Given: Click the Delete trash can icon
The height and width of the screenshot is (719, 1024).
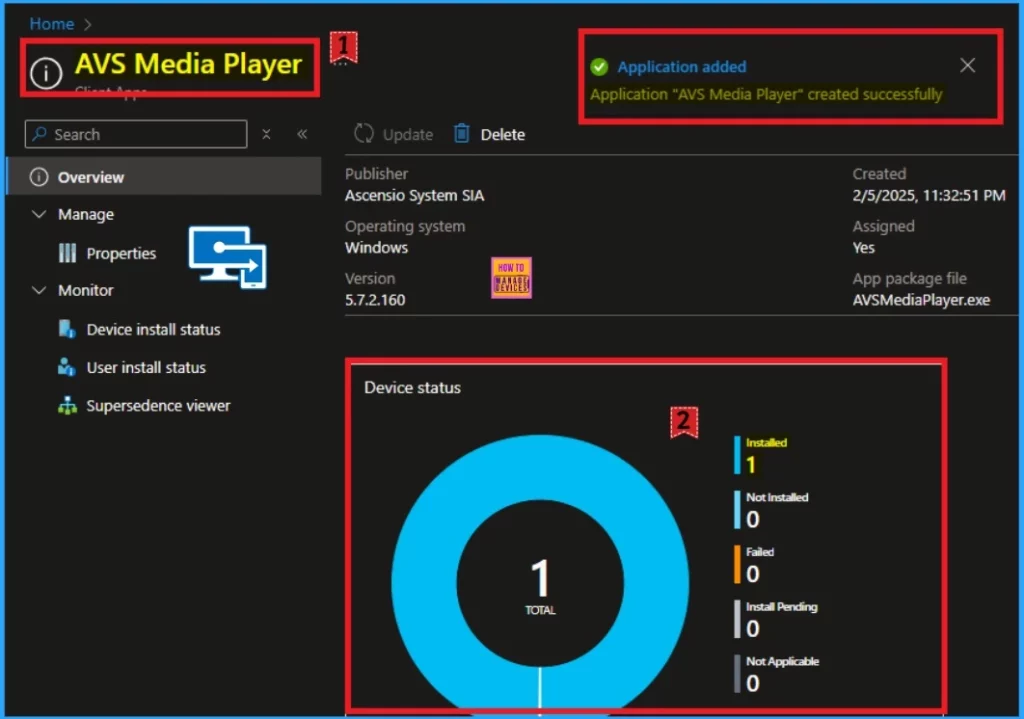Looking at the screenshot, I should click(462, 133).
